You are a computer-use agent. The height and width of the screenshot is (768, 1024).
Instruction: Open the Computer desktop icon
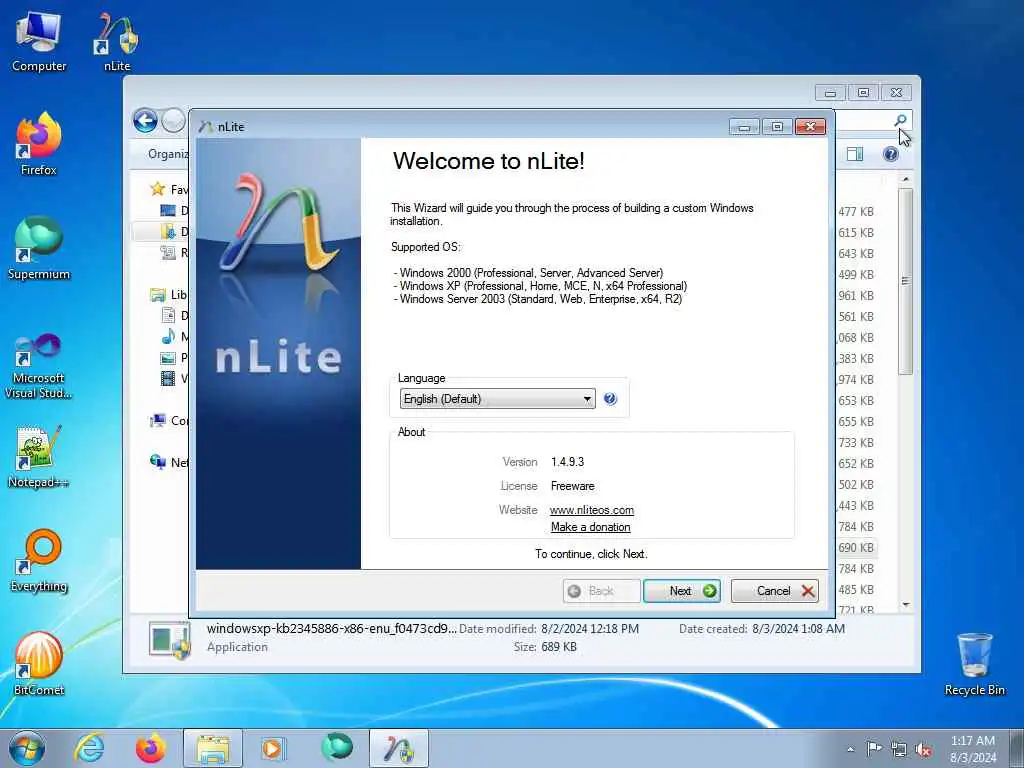(x=39, y=42)
